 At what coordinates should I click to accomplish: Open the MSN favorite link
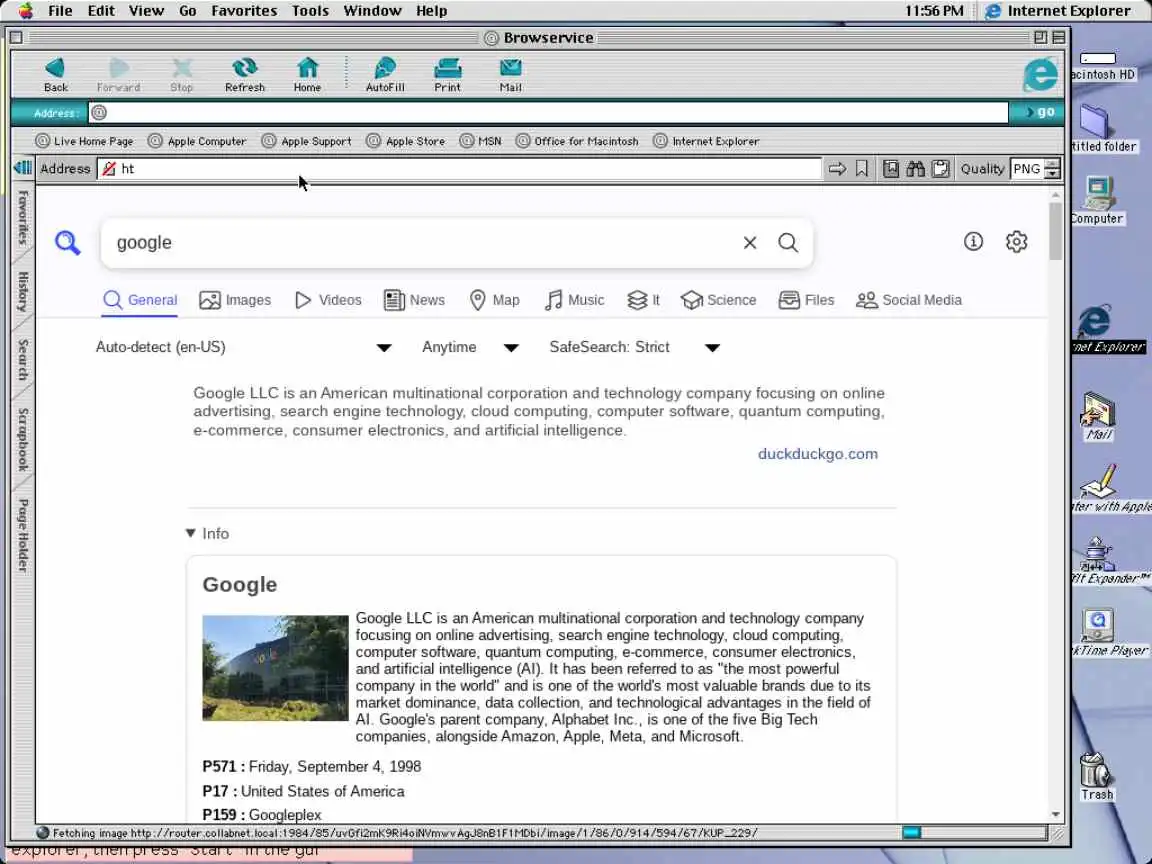click(480, 141)
